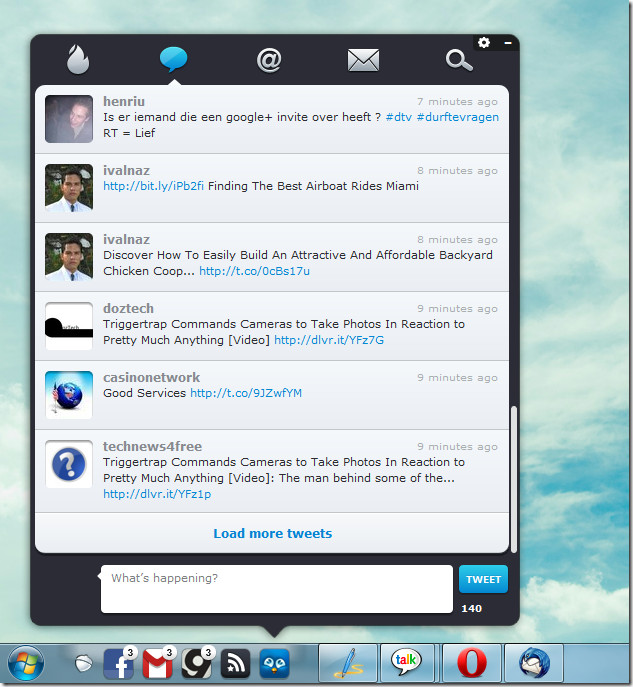633x687 pixels.
Task: Click the blue Twitter bird taskbar icon
Action: pyautogui.click(x=274, y=664)
